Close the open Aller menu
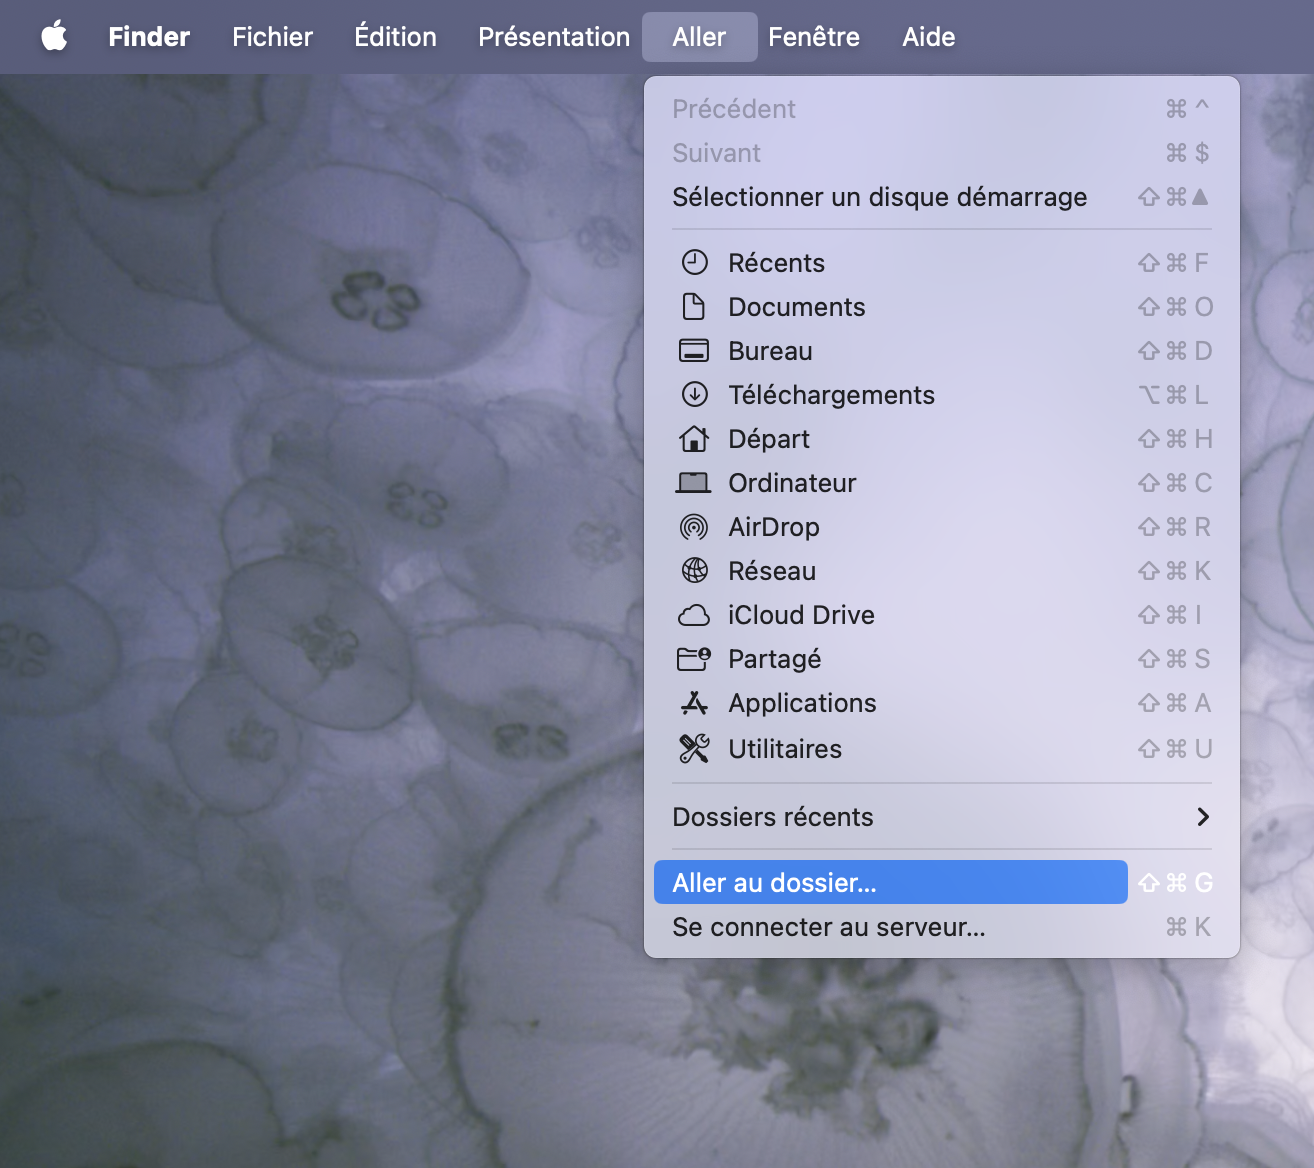This screenshot has width=1314, height=1168. click(699, 37)
